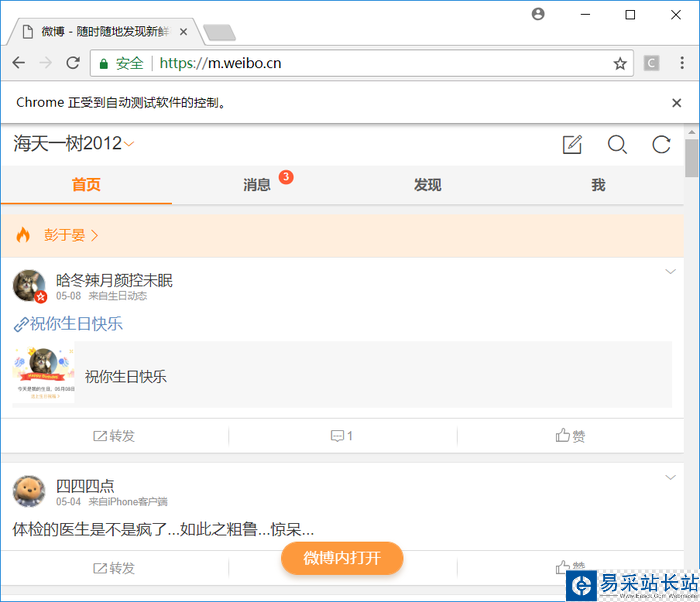The height and width of the screenshot is (602, 700).
Task: Click the address bar showing m.weibo.cn
Action: [x=362, y=63]
